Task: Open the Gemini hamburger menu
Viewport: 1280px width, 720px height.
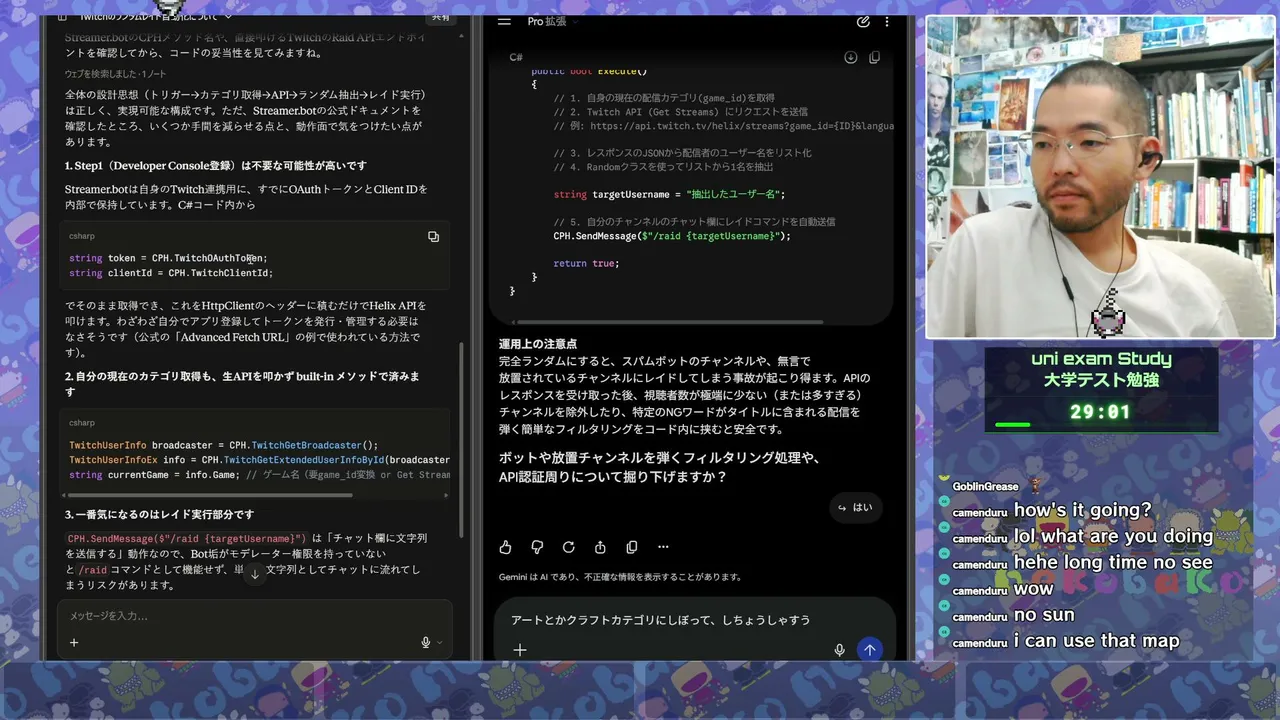Action: (x=504, y=21)
